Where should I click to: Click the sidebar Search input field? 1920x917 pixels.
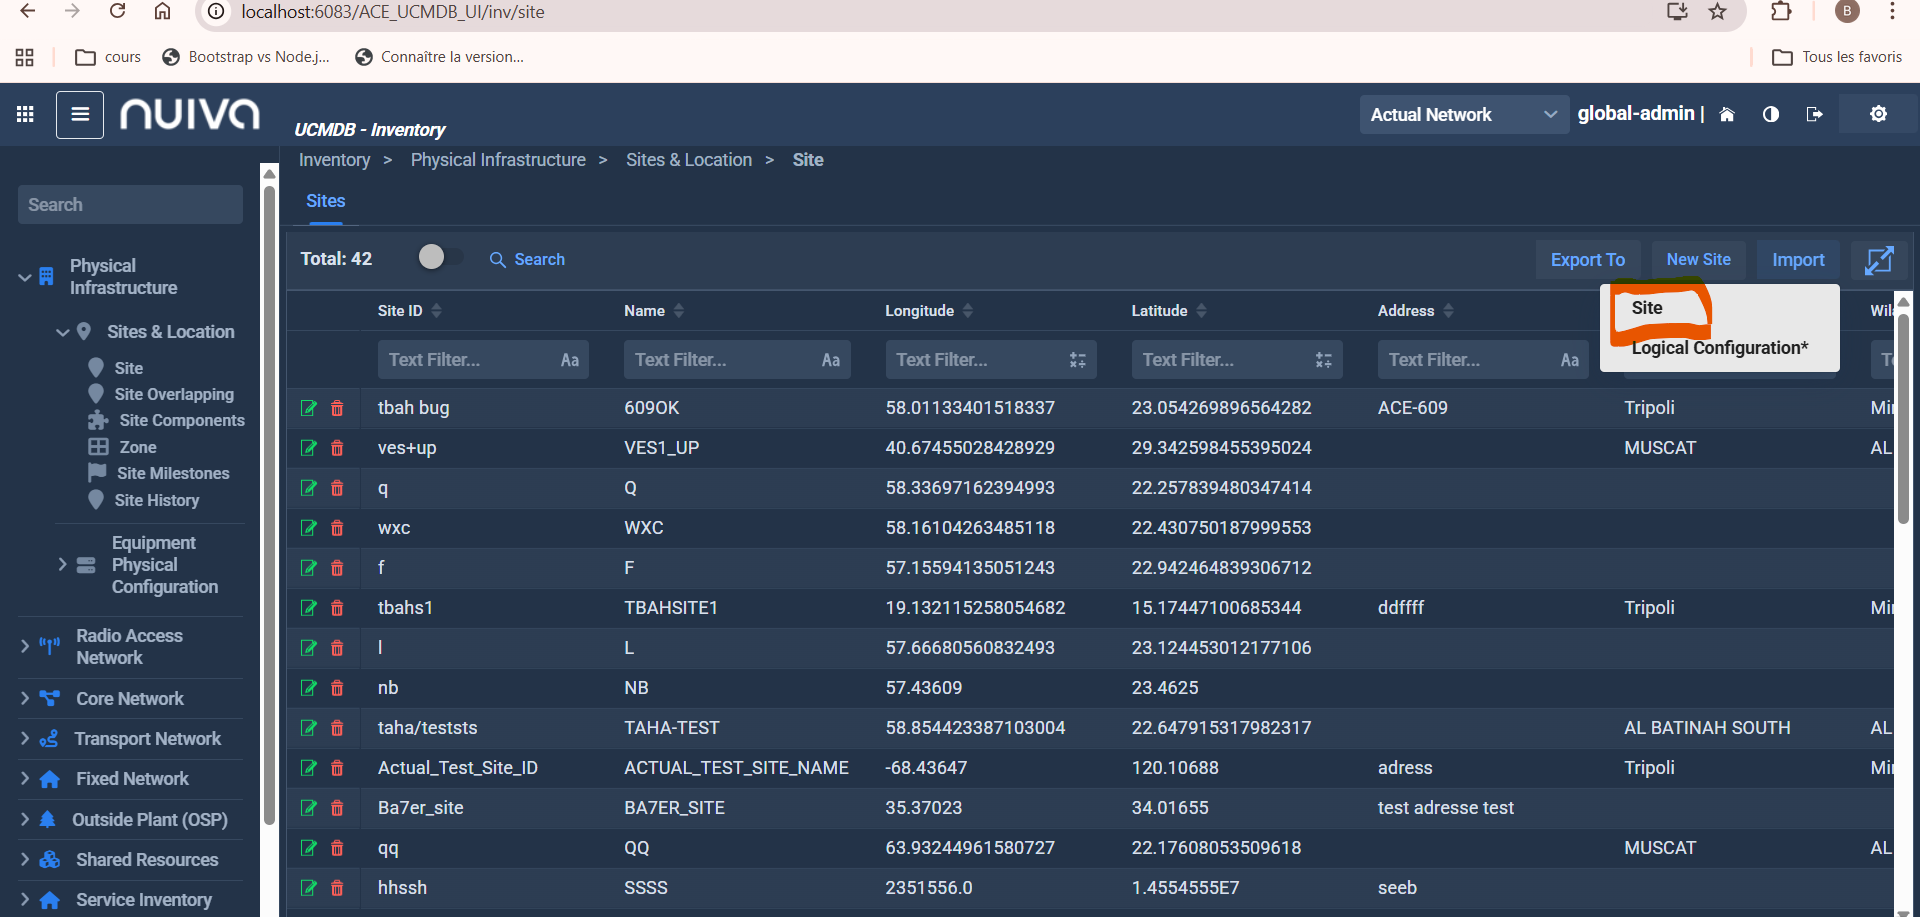pos(130,205)
